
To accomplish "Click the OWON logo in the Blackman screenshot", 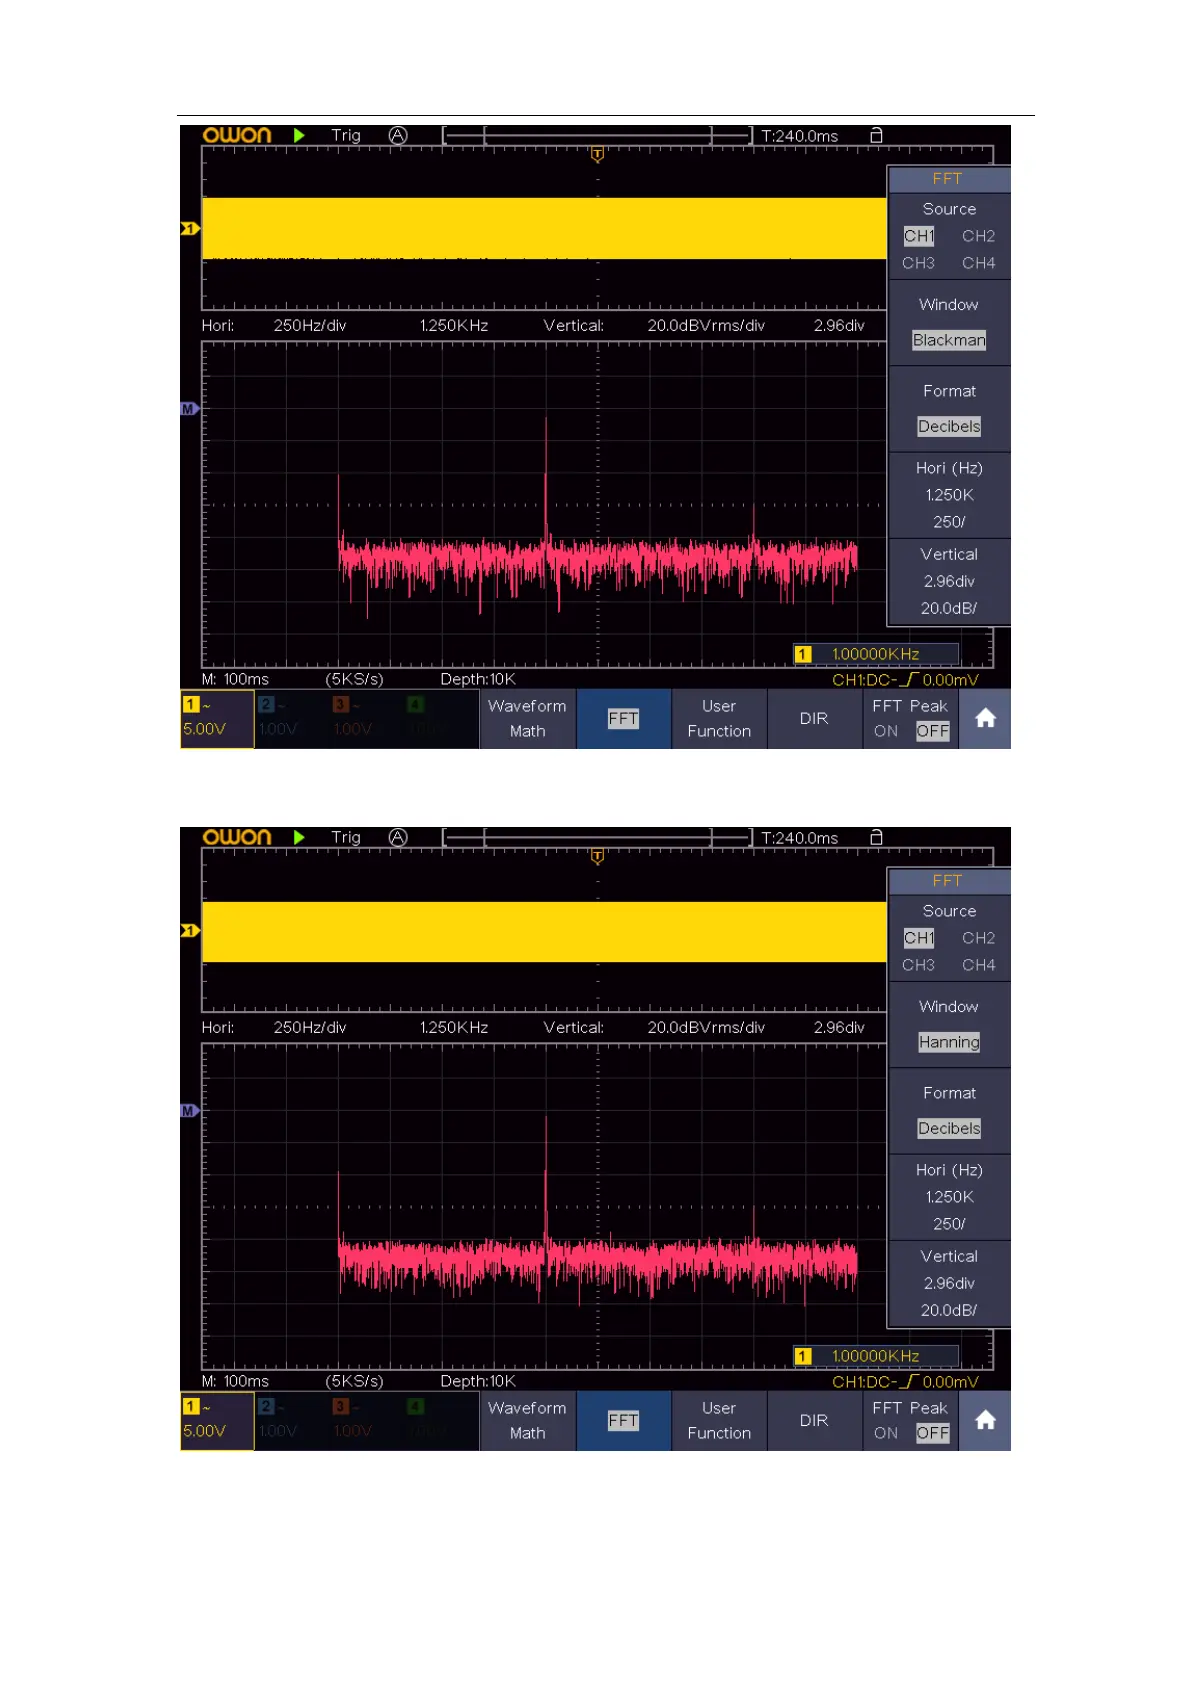I will [237, 135].
